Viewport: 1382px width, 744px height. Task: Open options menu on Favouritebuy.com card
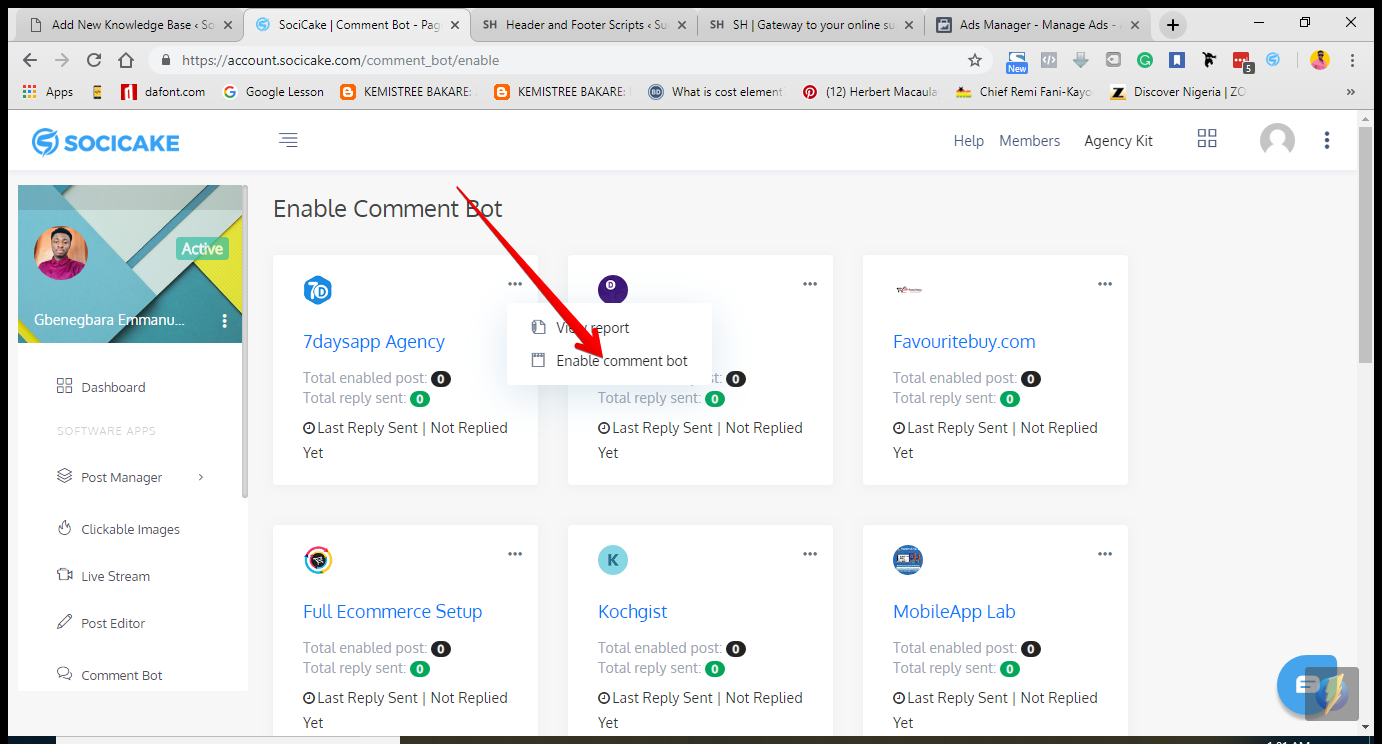coord(1105,284)
